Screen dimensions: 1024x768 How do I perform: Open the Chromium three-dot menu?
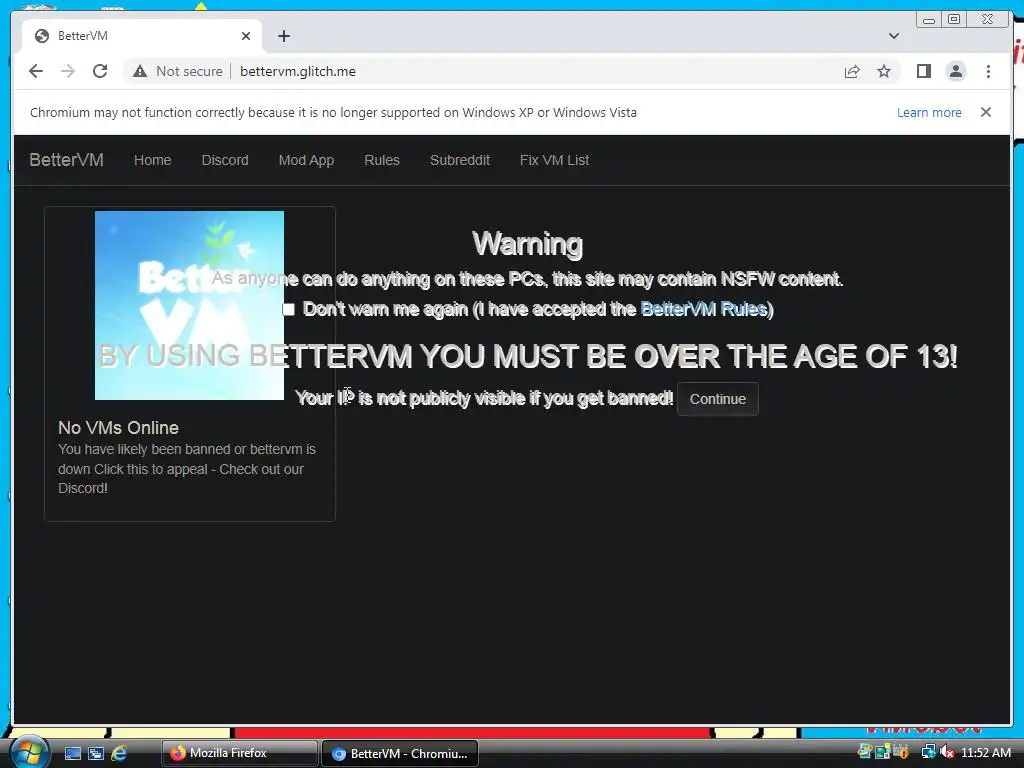(x=988, y=71)
